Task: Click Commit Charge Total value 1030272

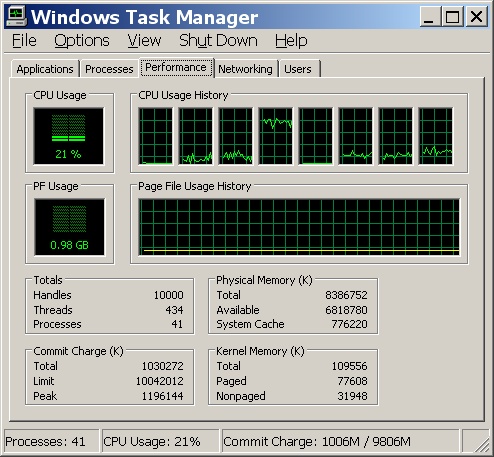Action: click(x=163, y=366)
